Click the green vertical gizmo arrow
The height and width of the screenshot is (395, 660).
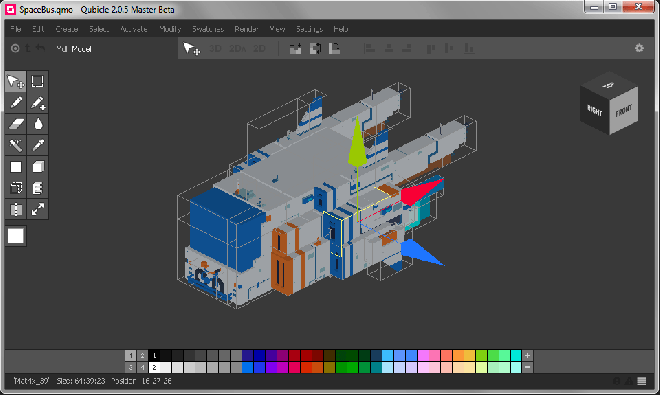(357, 142)
